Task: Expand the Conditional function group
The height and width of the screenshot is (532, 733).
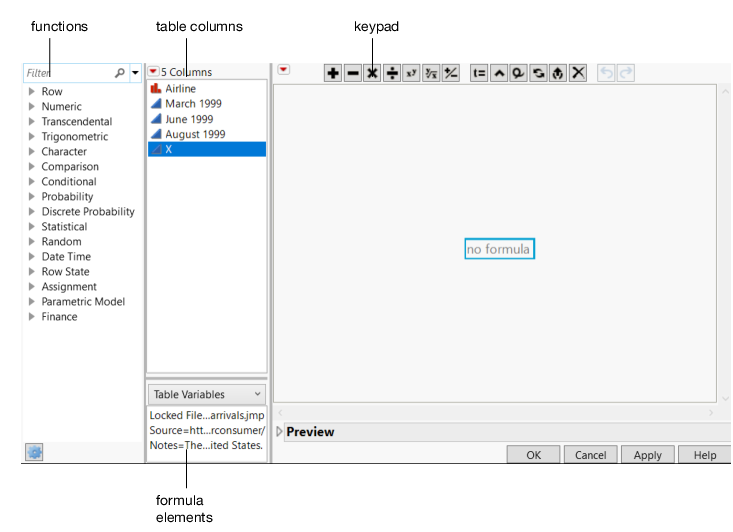Action: [x=32, y=181]
